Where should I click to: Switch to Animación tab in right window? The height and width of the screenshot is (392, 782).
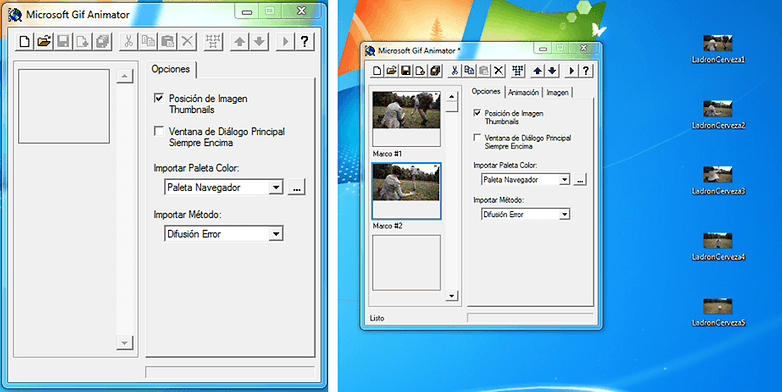coord(524,92)
